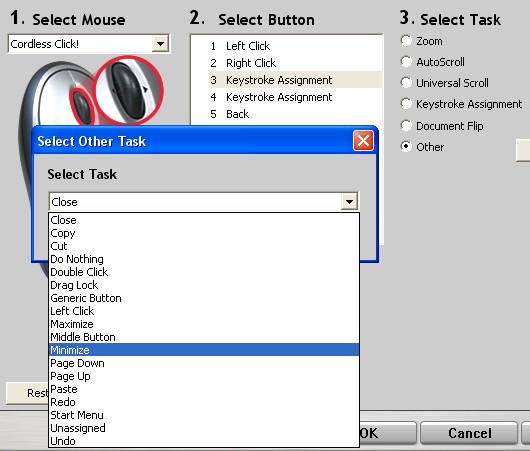Select the Undo list entry
This screenshot has height=451, width=530.
click(204, 441)
